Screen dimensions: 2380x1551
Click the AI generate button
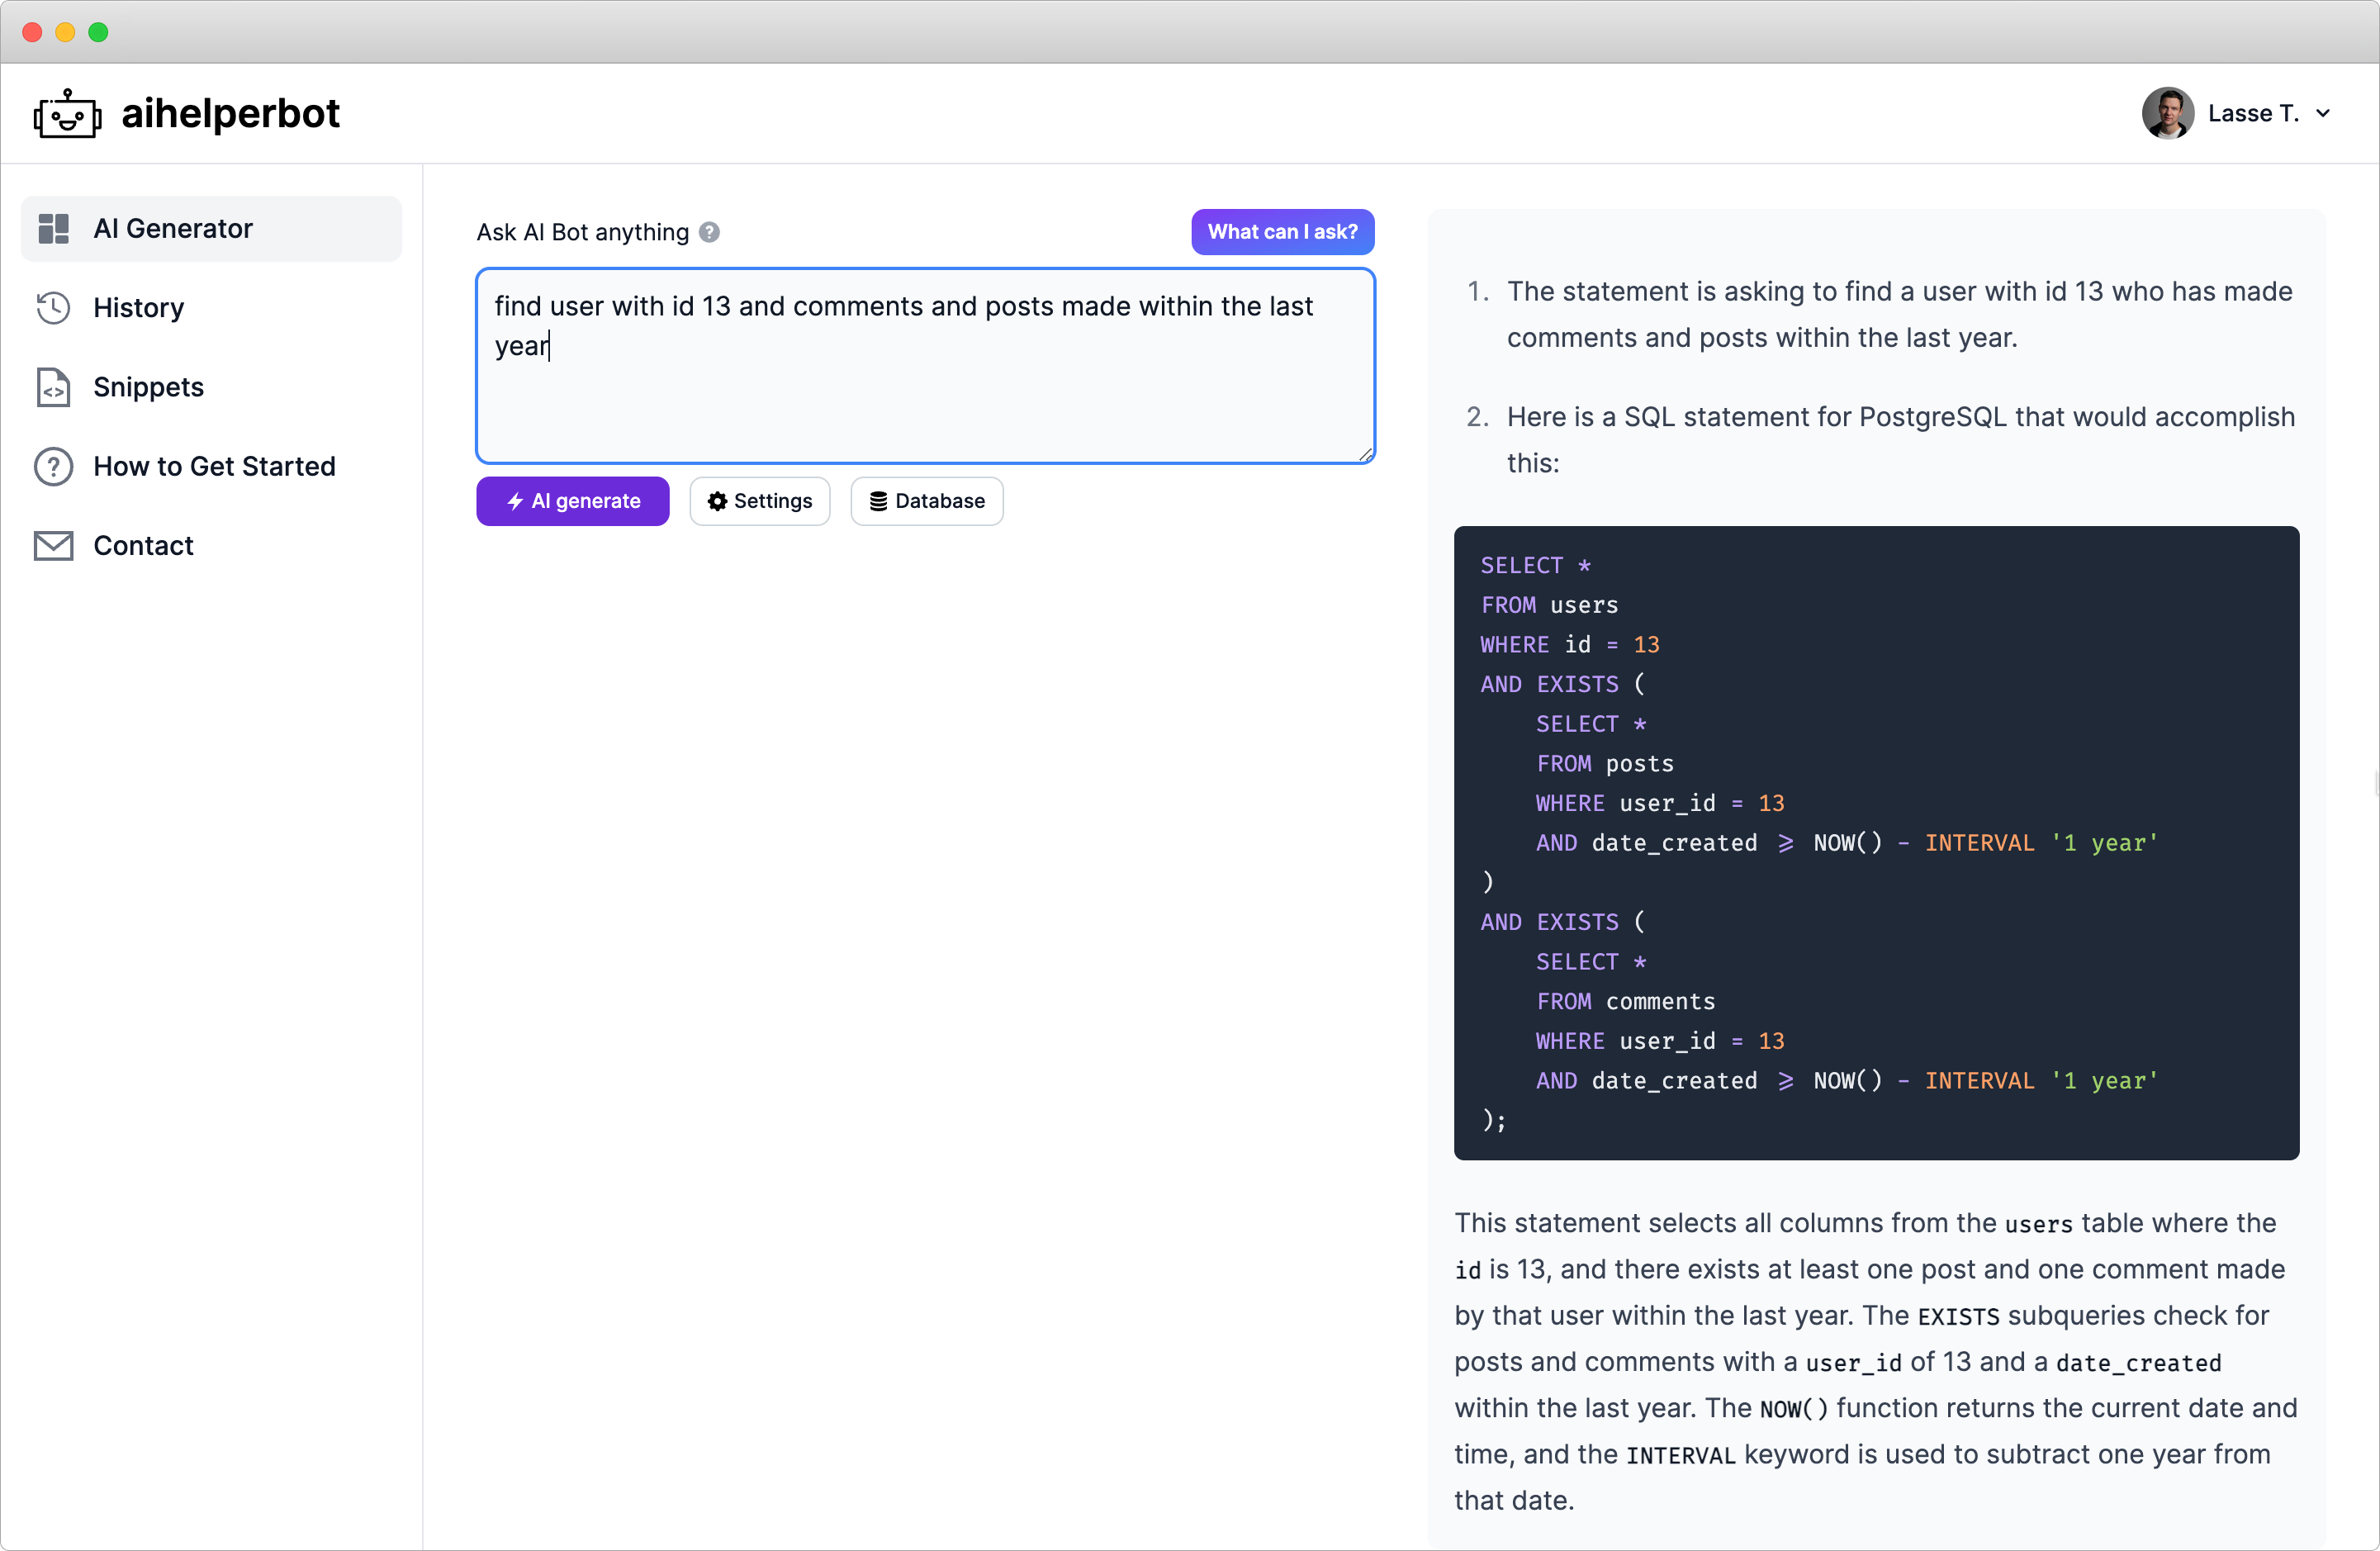pyautogui.click(x=572, y=501)
